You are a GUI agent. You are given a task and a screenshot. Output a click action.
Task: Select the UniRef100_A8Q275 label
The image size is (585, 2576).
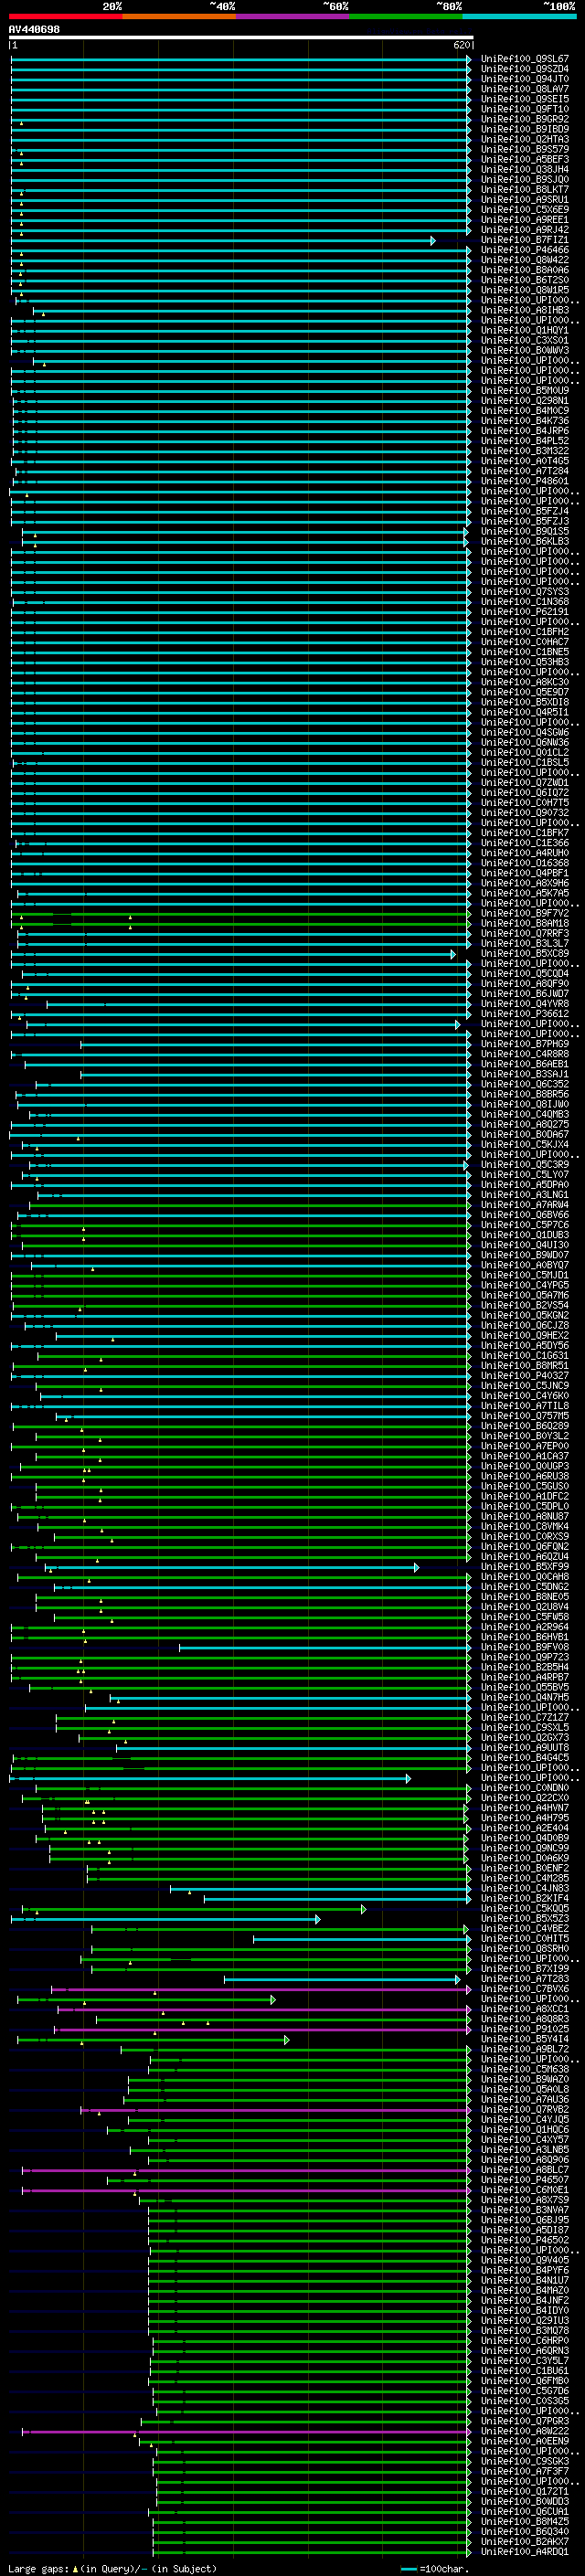click(x=525, y=1124)
